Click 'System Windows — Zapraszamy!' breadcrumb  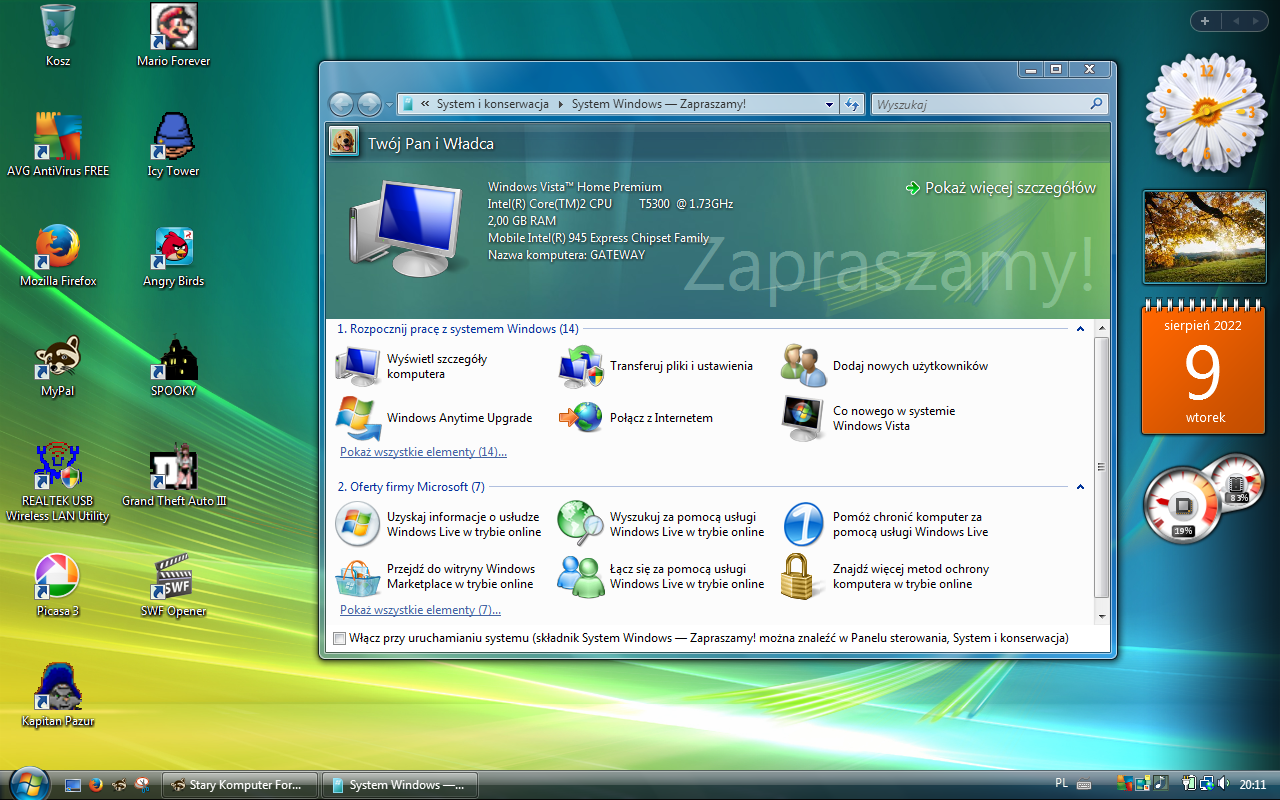(658, 104)
